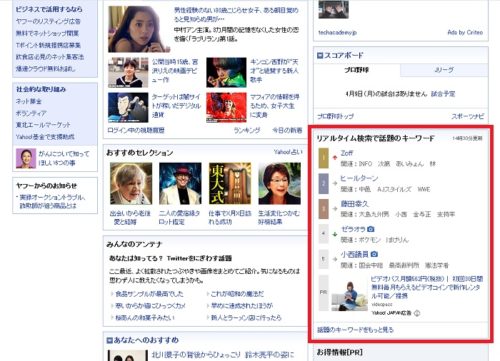Open the Yahoo!占い link
This screenshot has height=361, width=500.
tap(288, 152)
